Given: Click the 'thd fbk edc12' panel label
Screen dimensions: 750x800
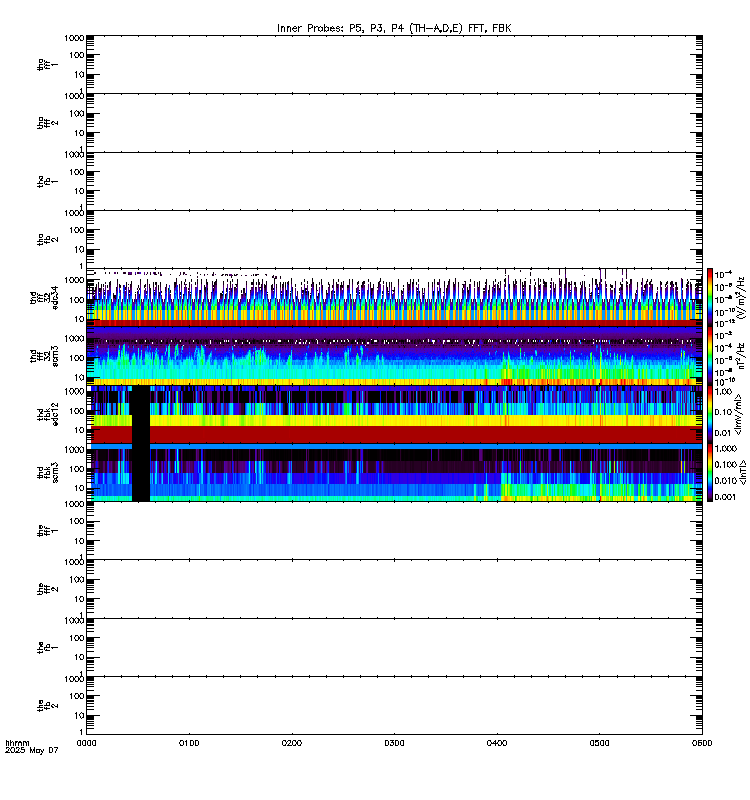Looking at the screenshot, I should (x=47, y=414).
